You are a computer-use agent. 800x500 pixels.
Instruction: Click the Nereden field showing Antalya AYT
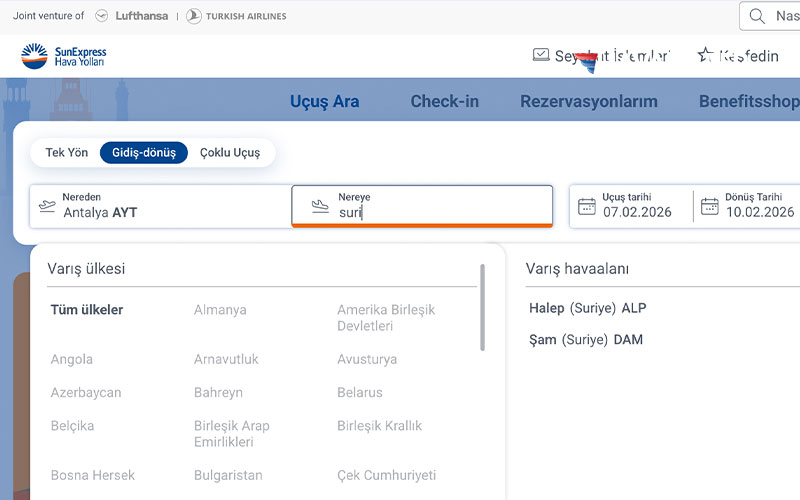coord(160,206)
